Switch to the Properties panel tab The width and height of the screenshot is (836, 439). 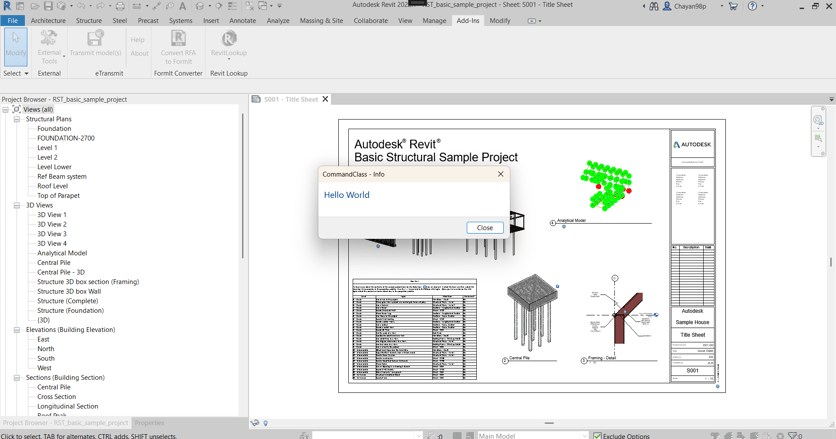(x=149, y=422)
